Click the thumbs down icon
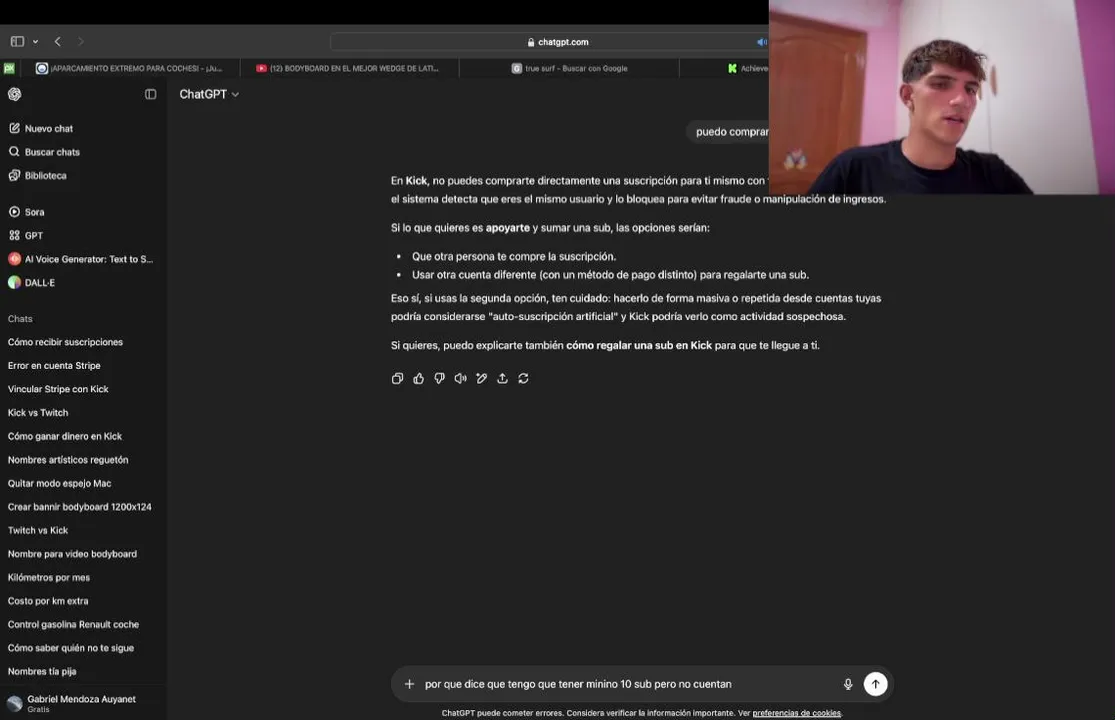Image resolution: width=1115 pixels, height=720 pixels. [x=439, y=379]
